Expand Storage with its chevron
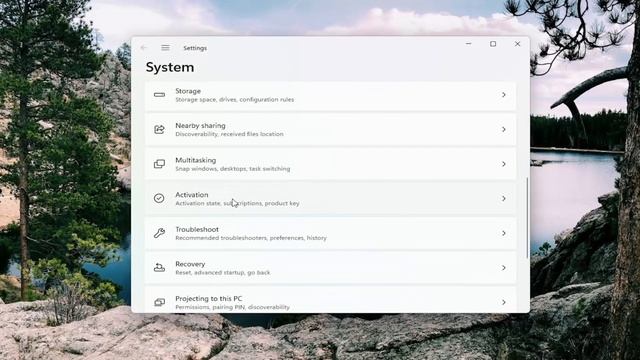Viewport: 640px width, 360px height. (504, 95)
